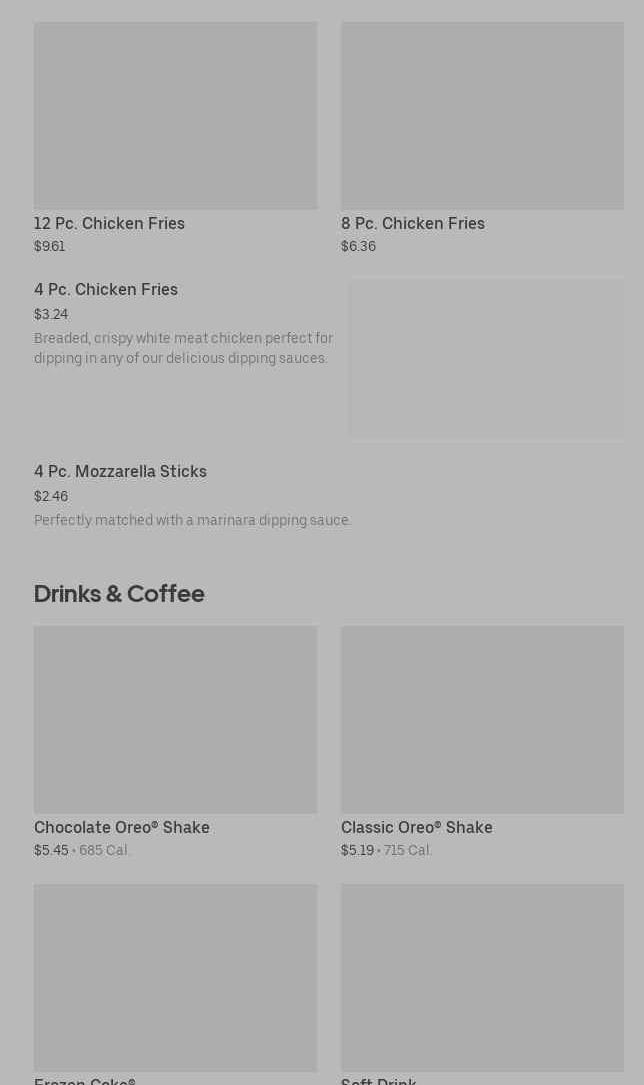Click the breaded crispy chicken description text
Screen dimensions: 644x1085
[183, 348]
